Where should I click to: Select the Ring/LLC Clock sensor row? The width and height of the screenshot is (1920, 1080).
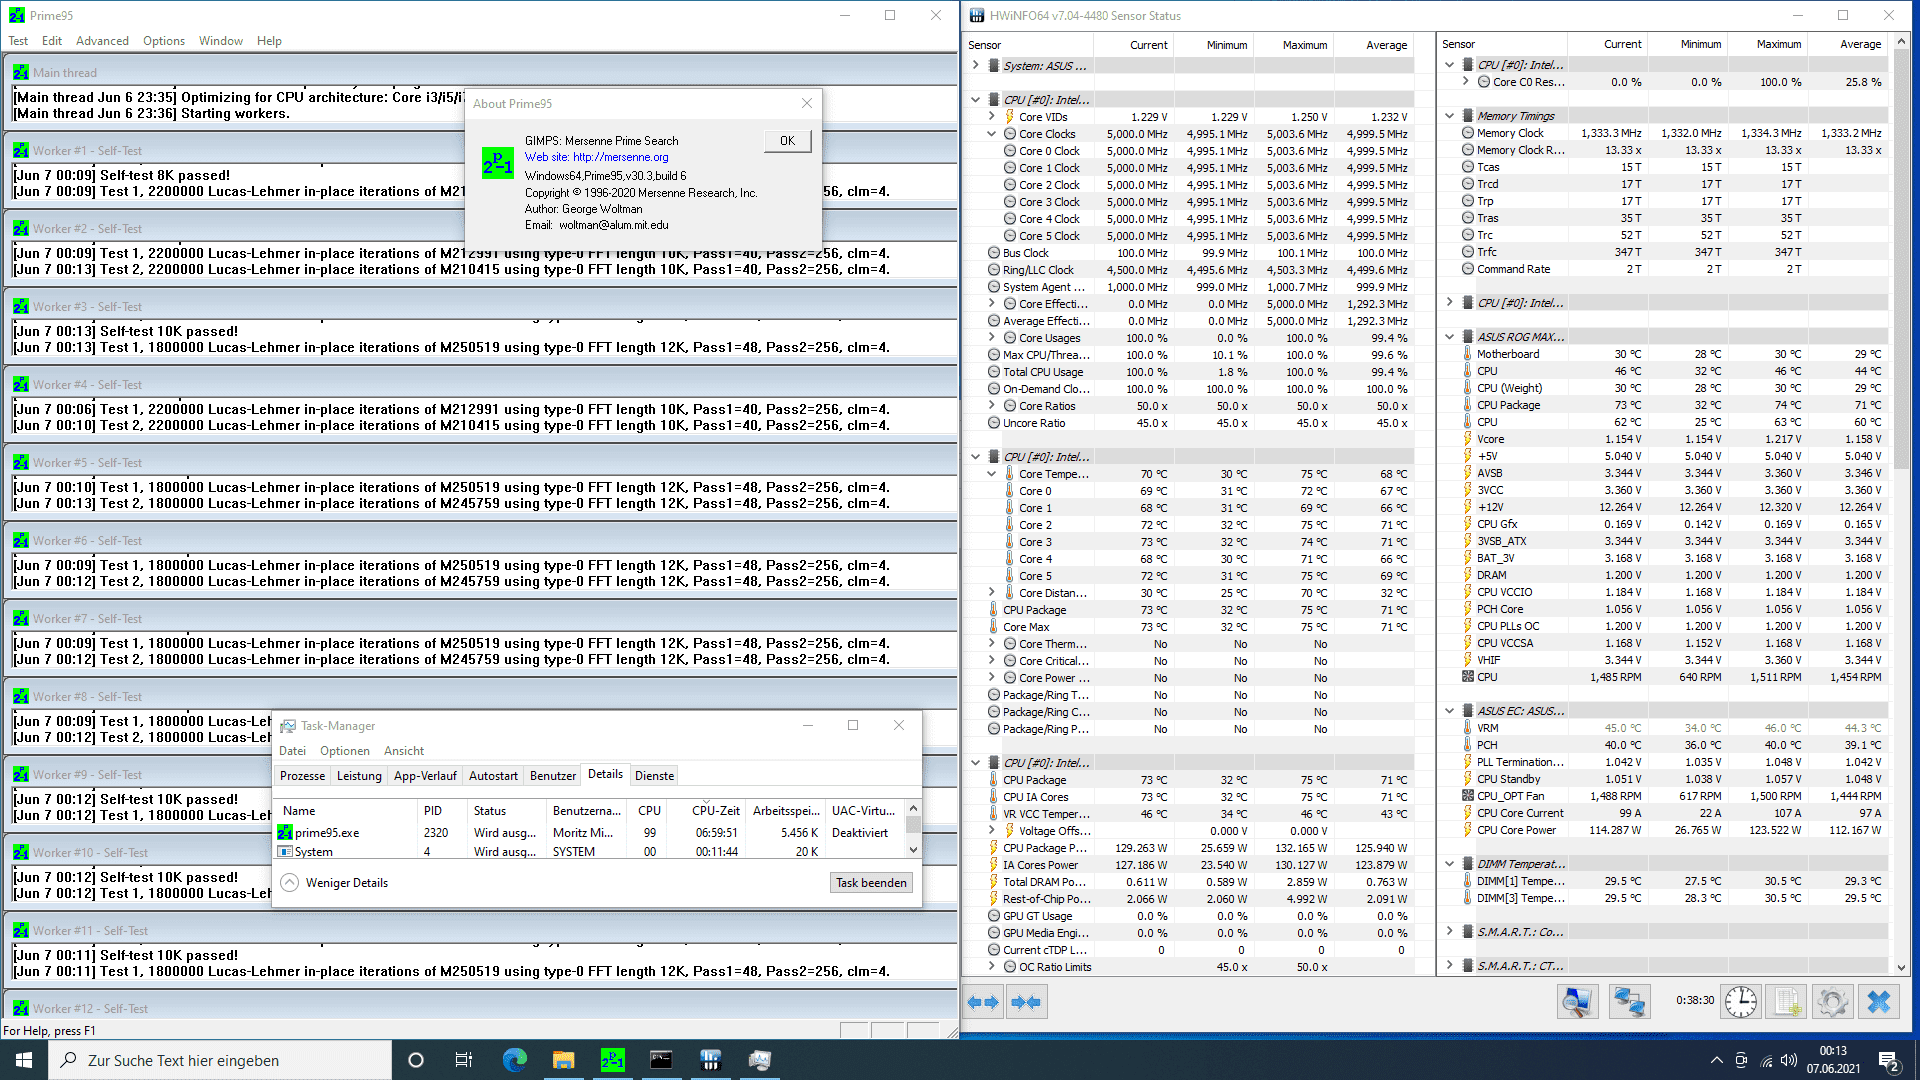coord(1188,270)
